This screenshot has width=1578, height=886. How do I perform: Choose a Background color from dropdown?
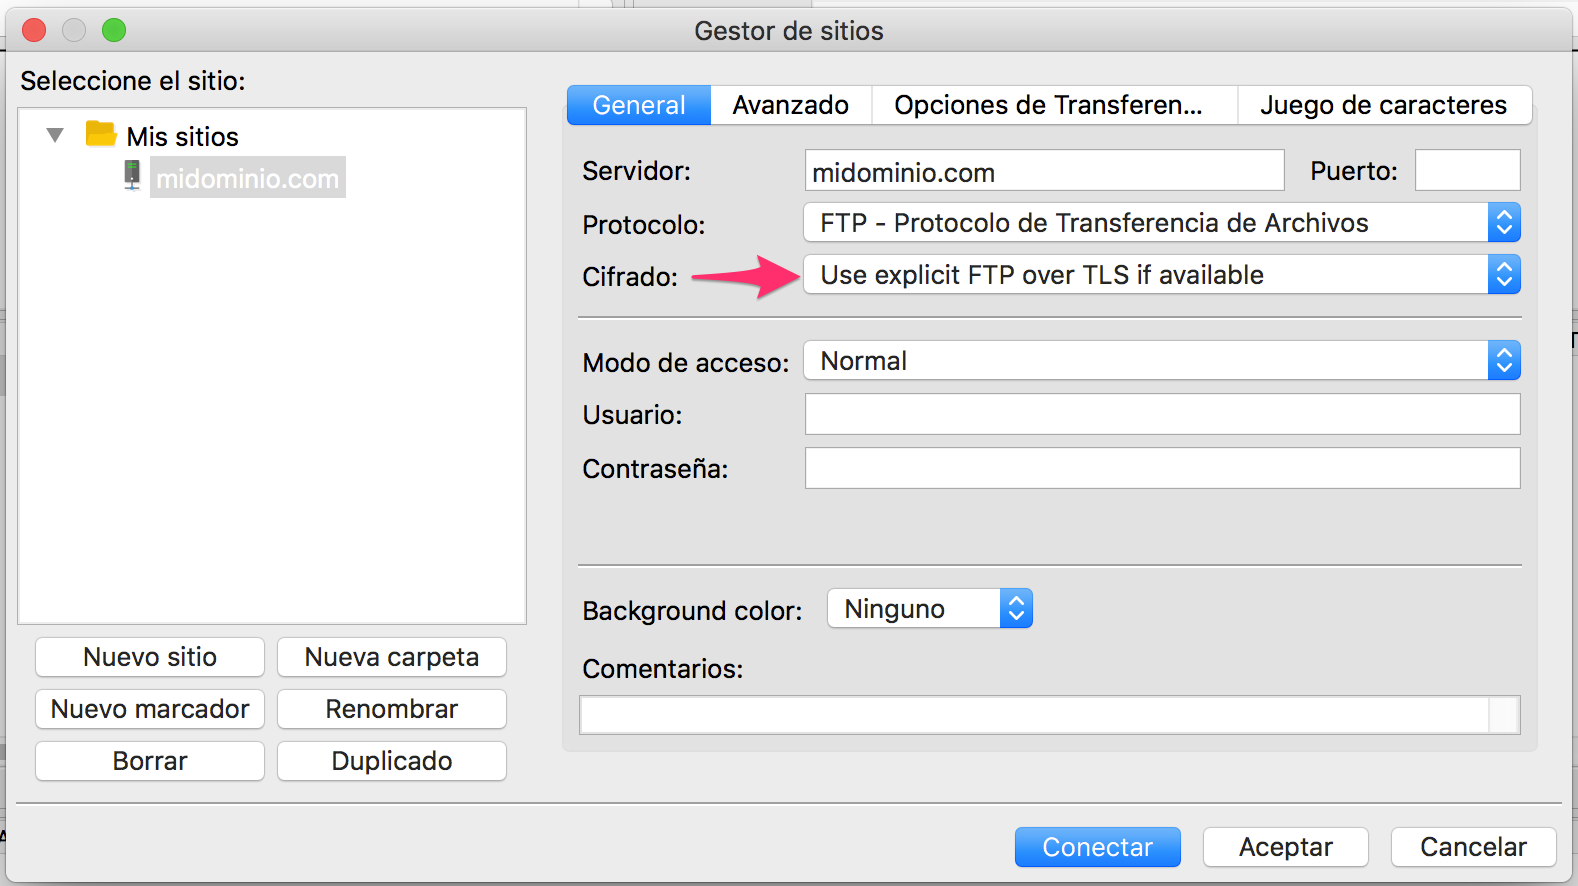[929, 609]
